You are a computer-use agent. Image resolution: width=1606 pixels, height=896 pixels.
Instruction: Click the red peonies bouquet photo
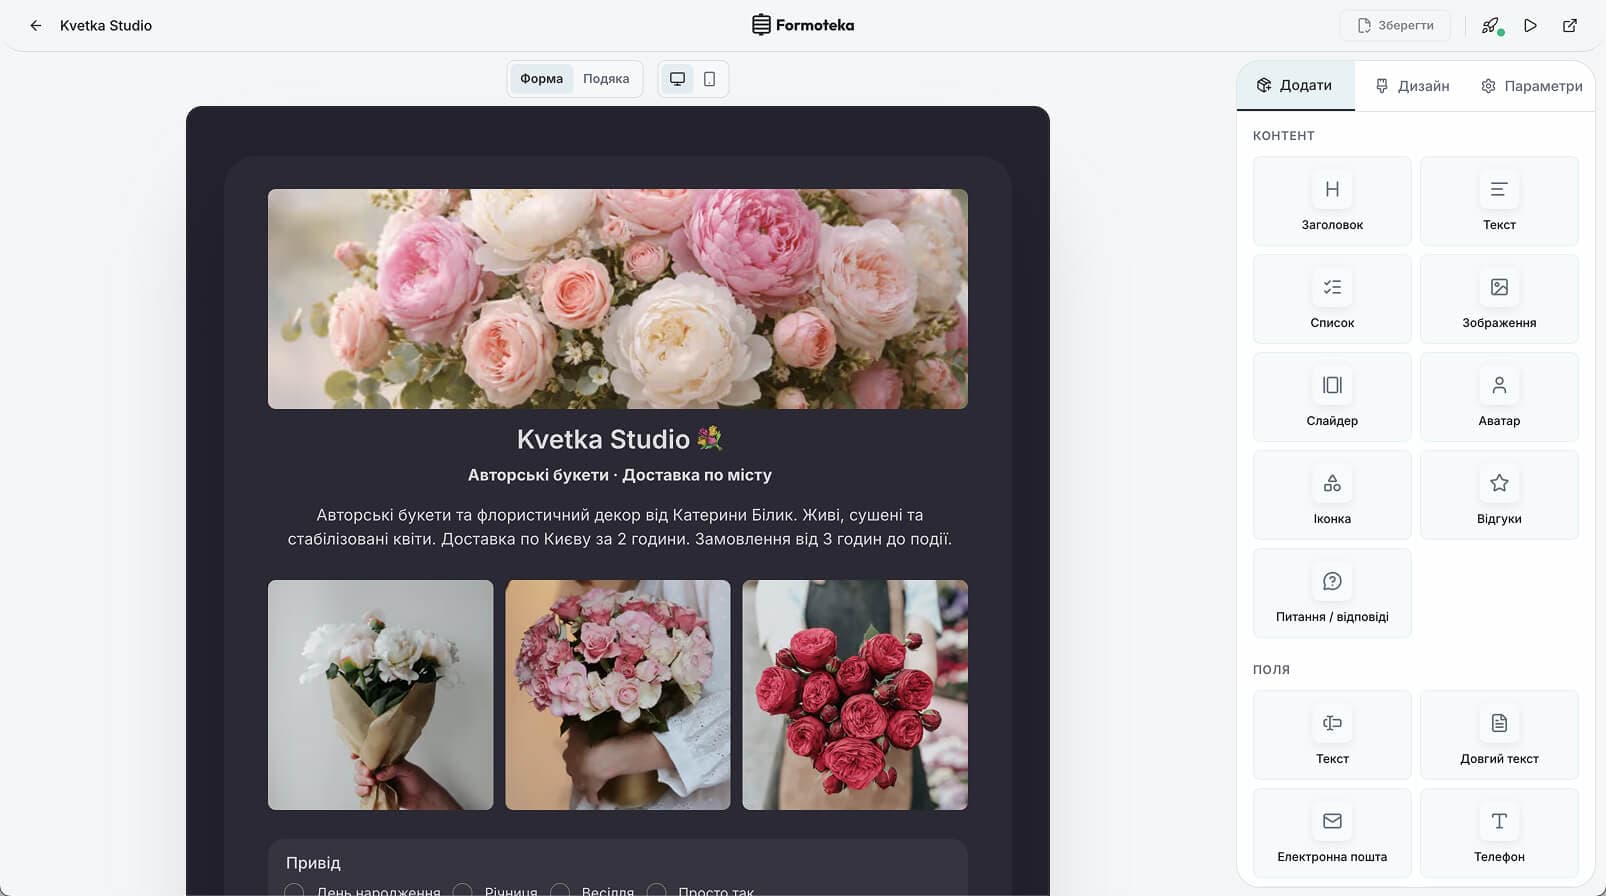tap(855, 695)
